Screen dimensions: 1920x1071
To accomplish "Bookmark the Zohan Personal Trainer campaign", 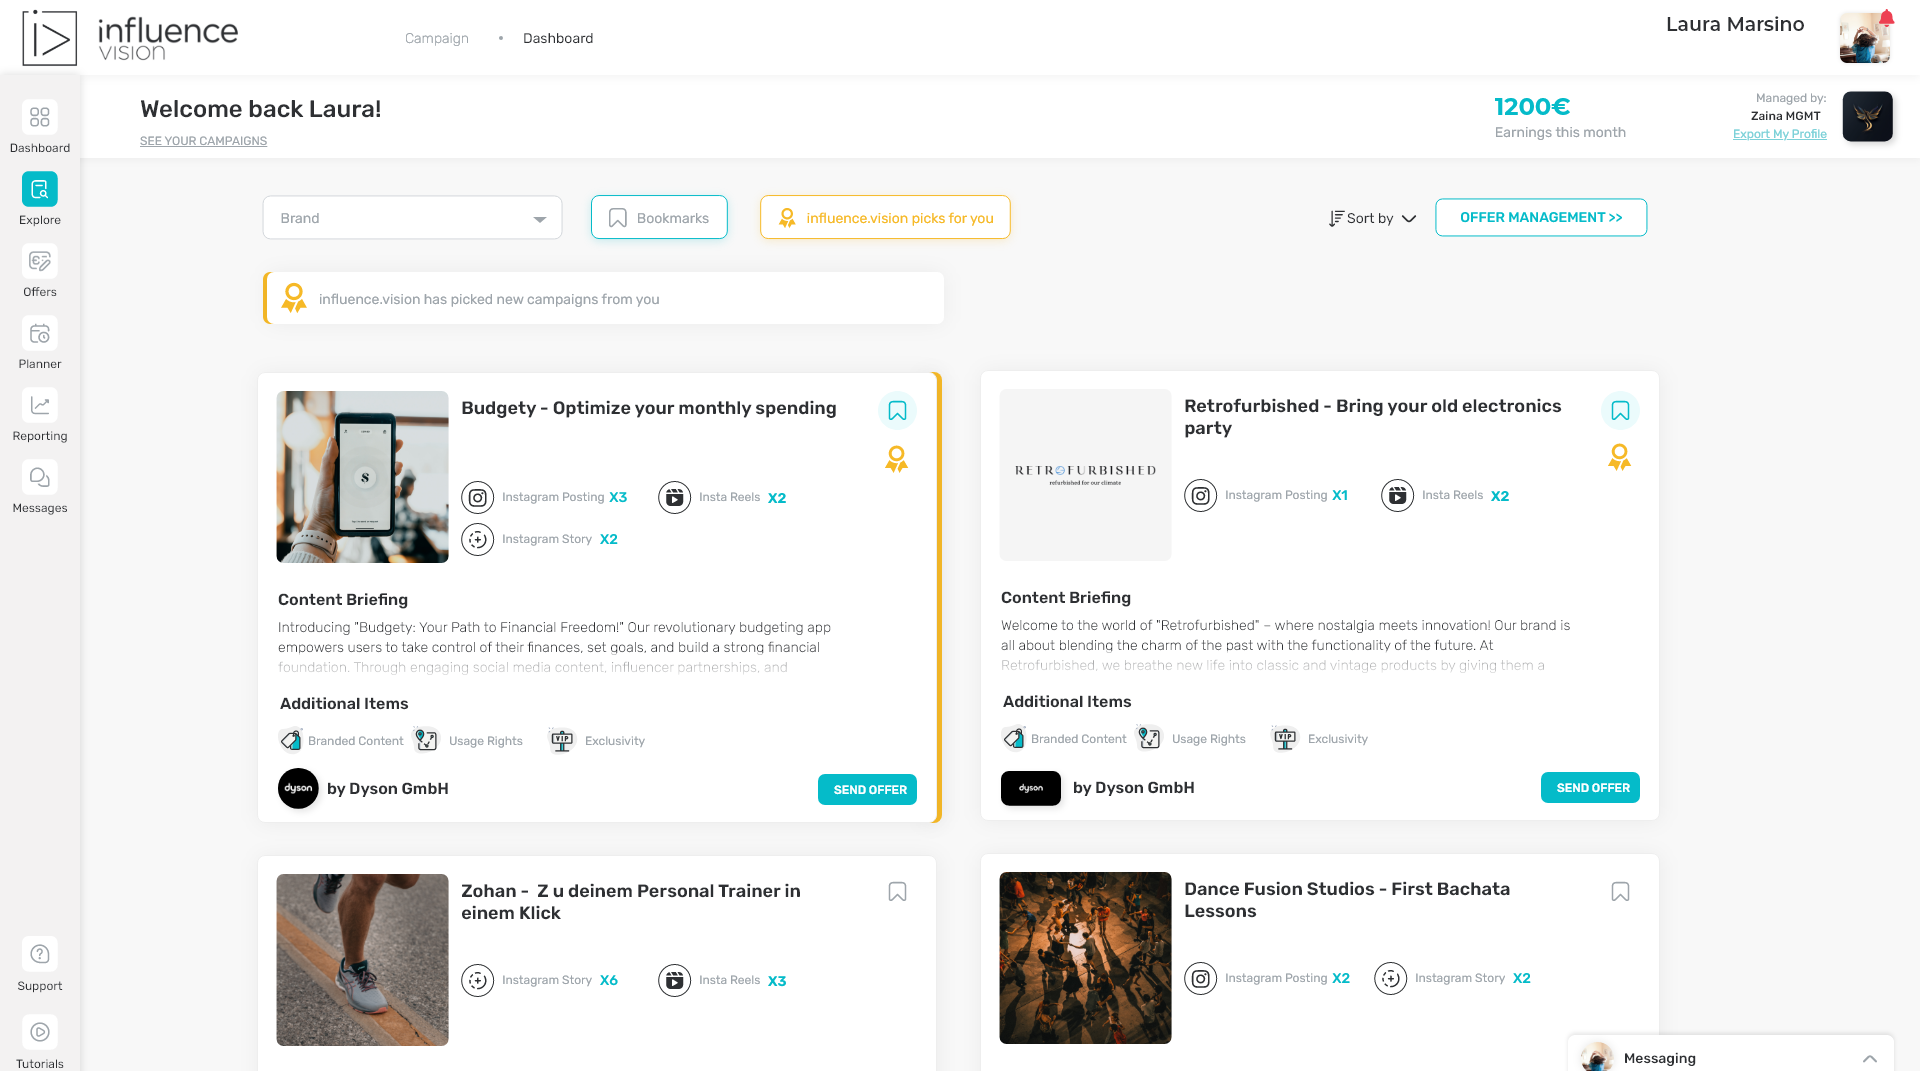I will coord(897,892).
